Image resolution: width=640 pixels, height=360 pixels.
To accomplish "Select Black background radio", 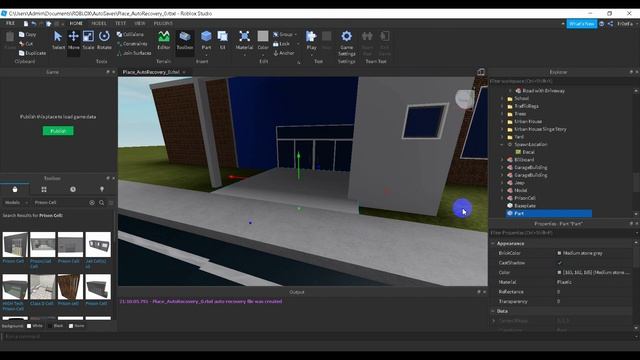I will click(x=50, y=326).
